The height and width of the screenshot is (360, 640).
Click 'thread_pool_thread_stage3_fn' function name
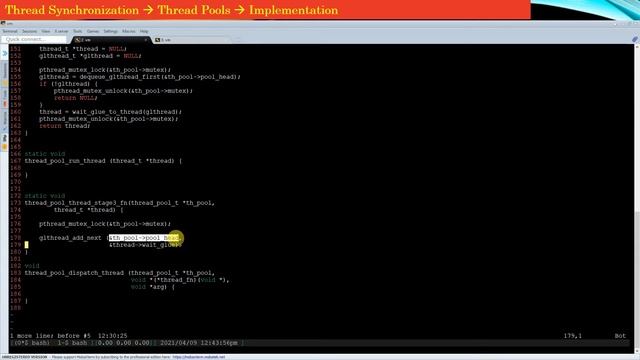76,203
